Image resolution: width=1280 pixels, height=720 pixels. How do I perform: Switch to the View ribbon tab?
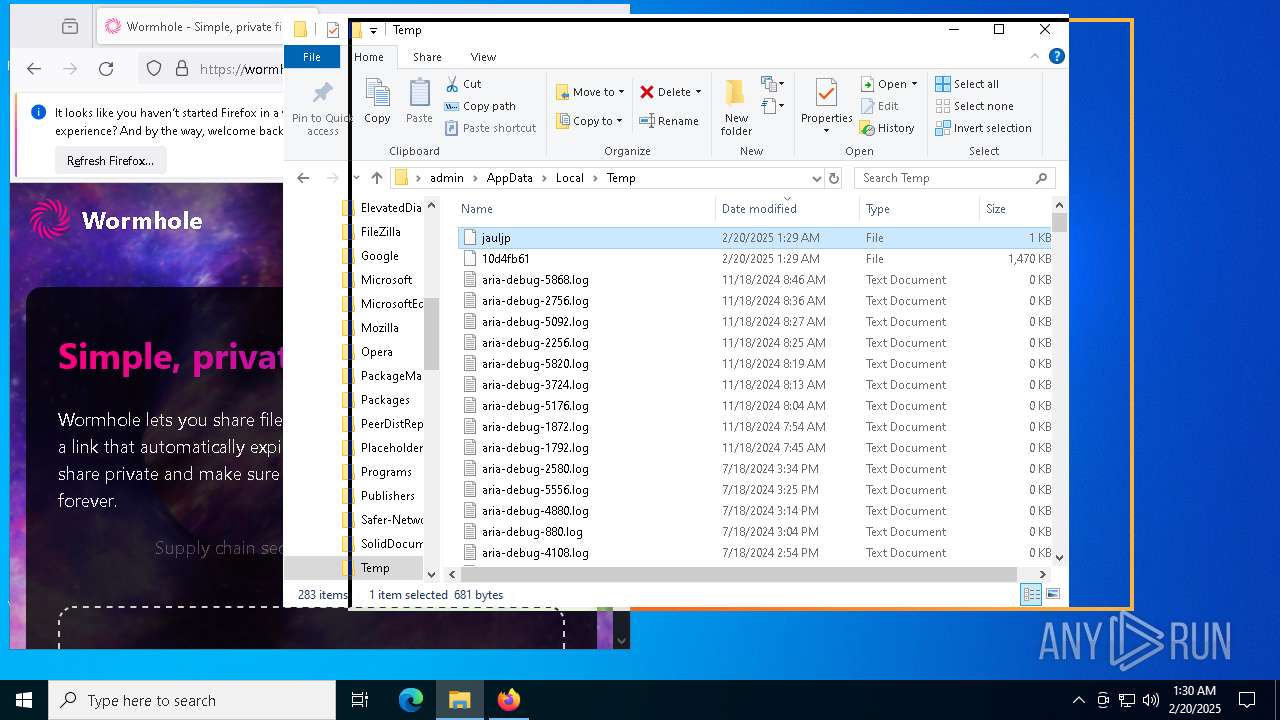point(483,57)
